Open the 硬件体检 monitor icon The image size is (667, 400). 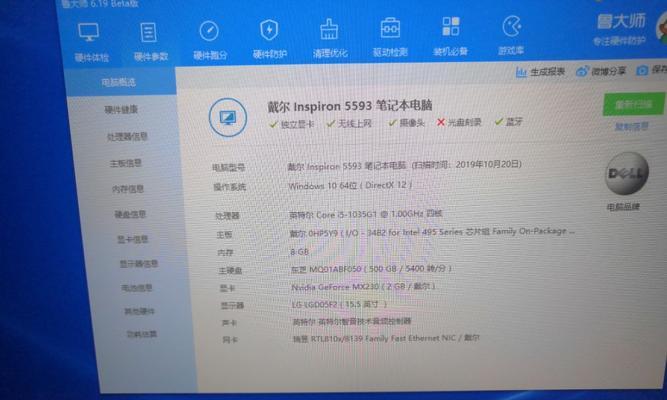point(89,32)
